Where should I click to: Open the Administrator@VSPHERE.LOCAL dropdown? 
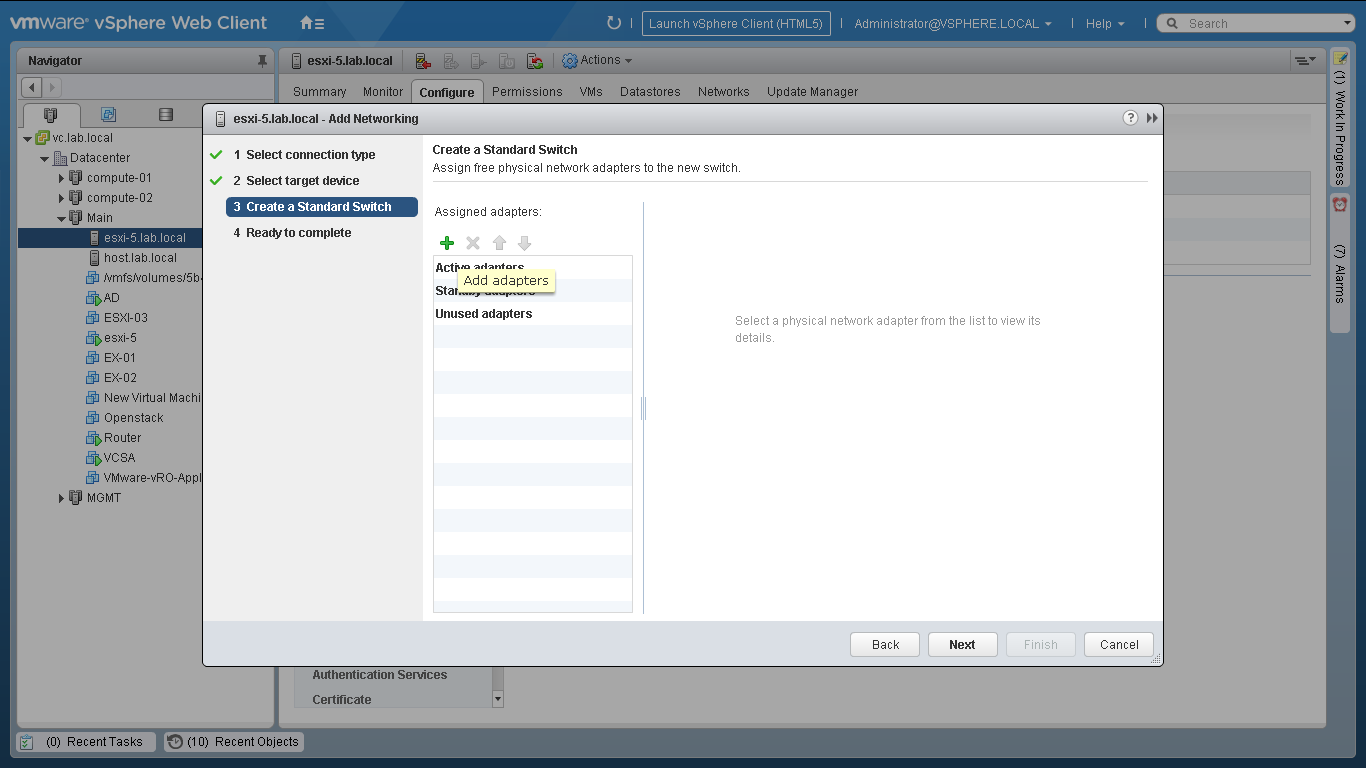point(952,23)
